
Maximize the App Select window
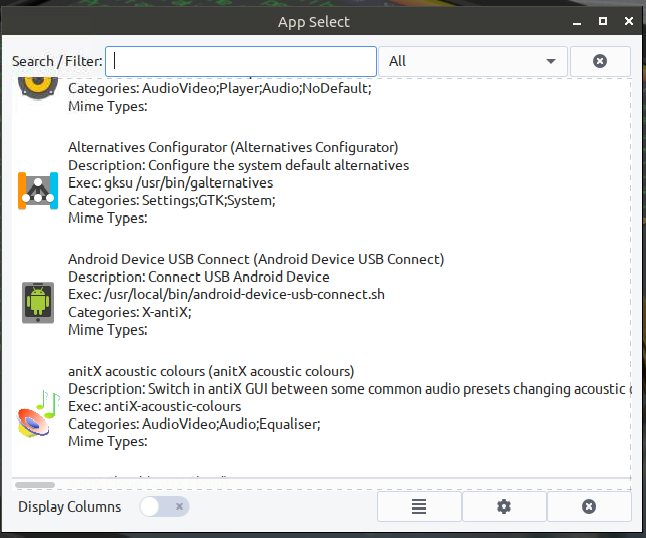pyautogui.click(x=603, y=21)
